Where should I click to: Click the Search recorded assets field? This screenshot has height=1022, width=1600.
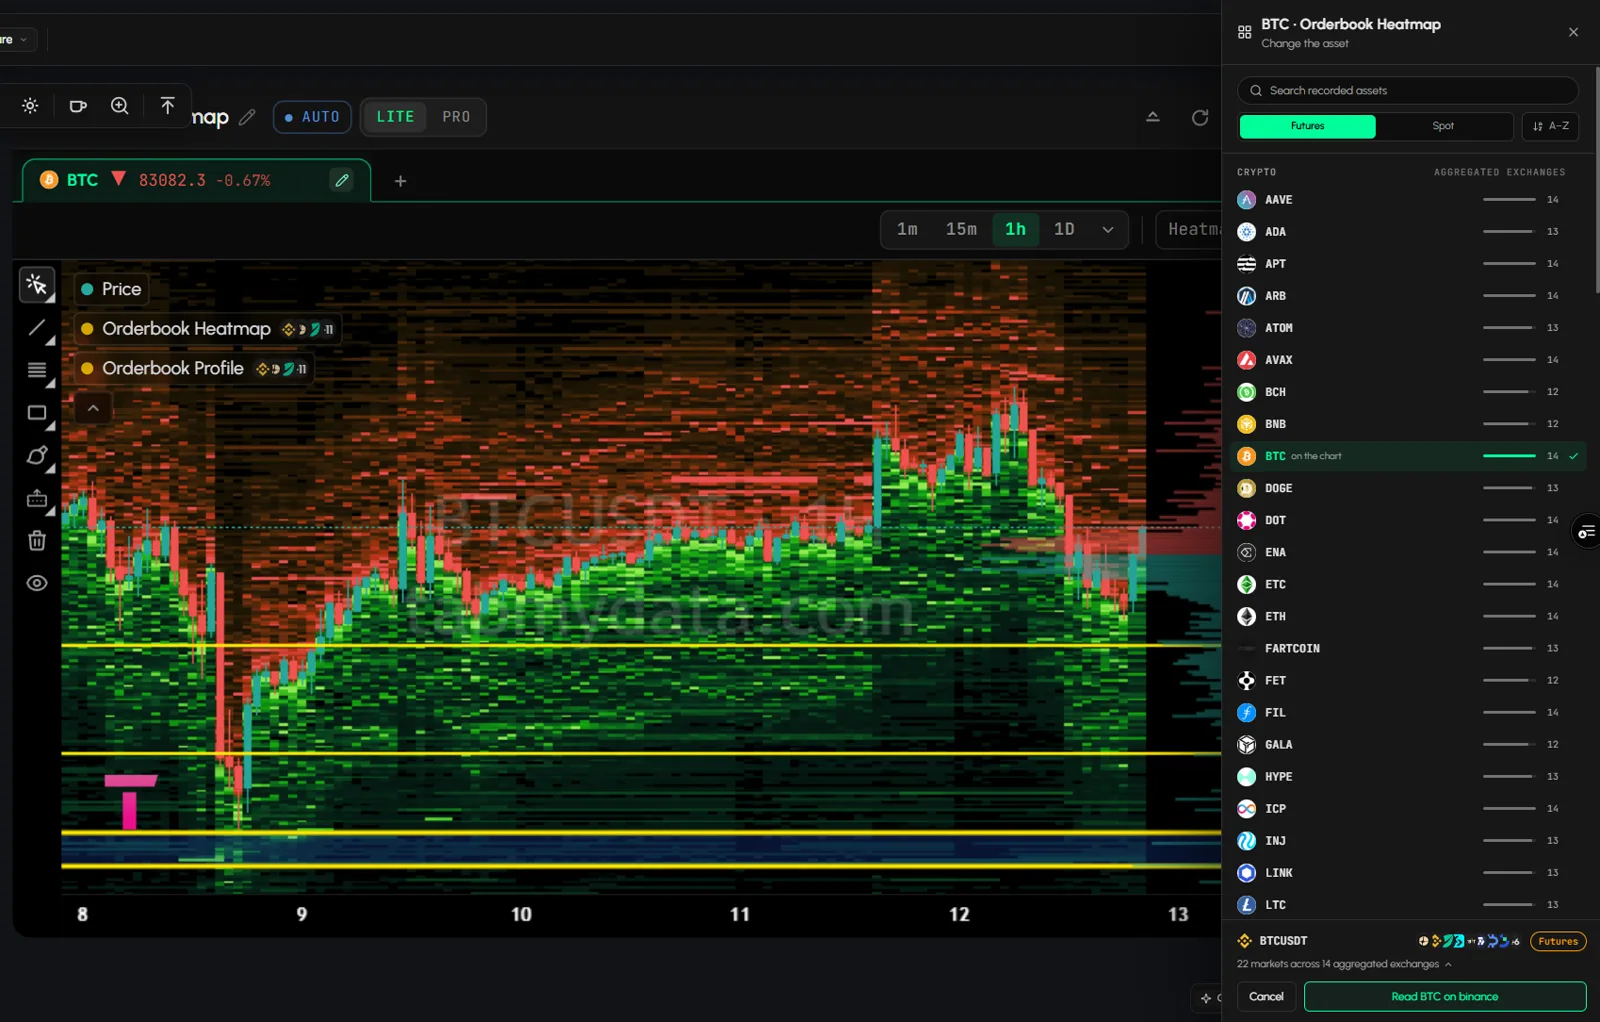[x=1408, y=90]
